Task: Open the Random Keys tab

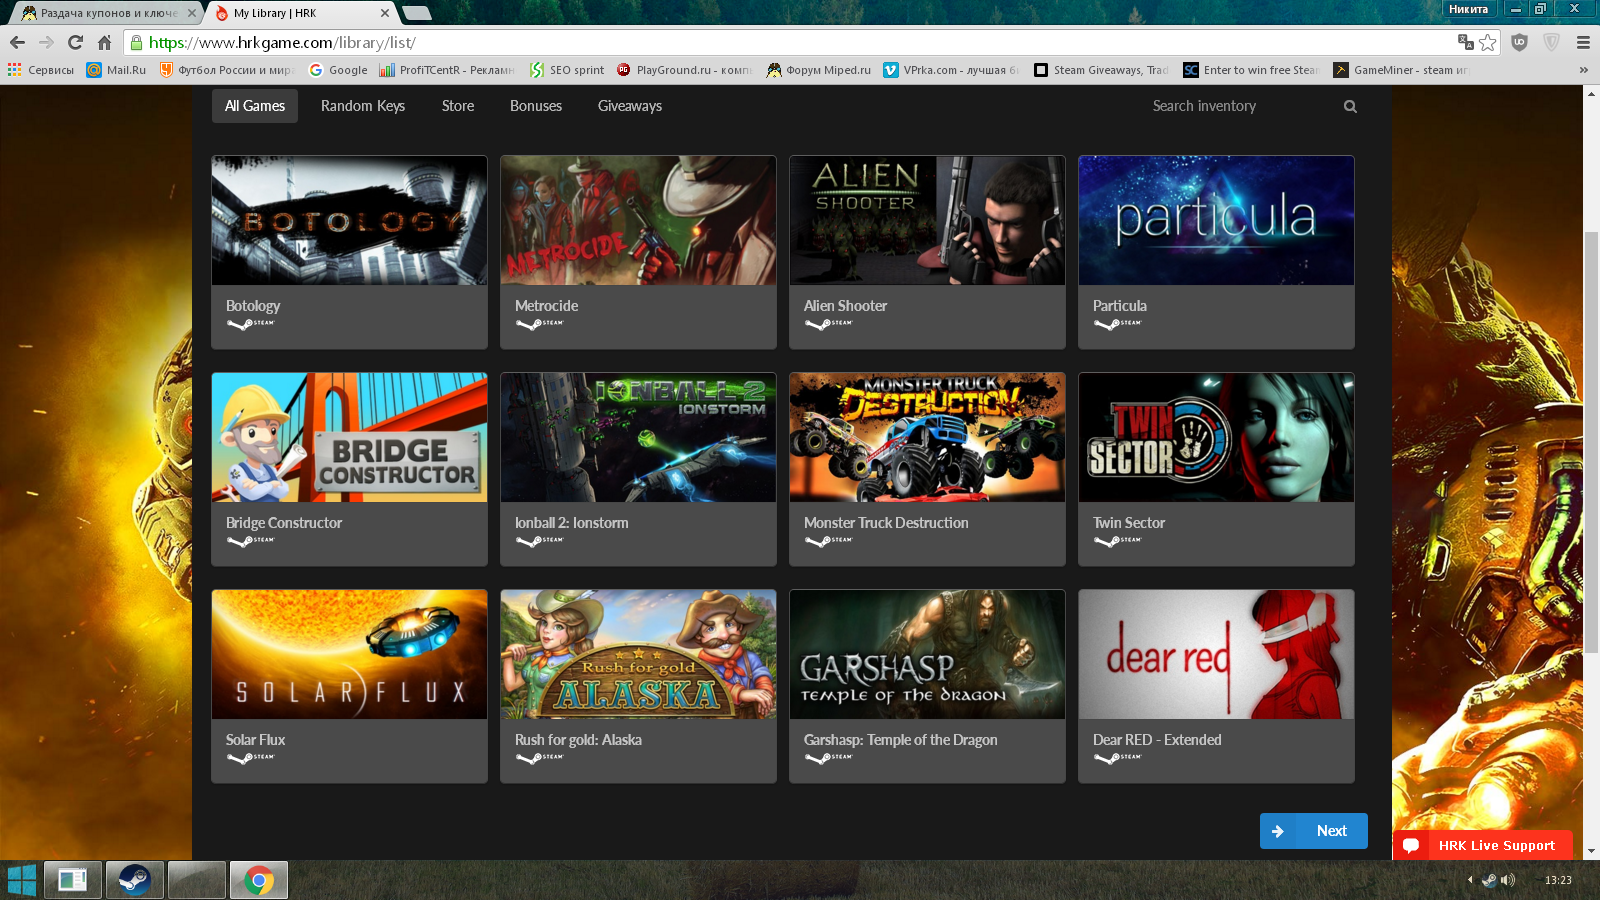Action: [x=363, y=106]
